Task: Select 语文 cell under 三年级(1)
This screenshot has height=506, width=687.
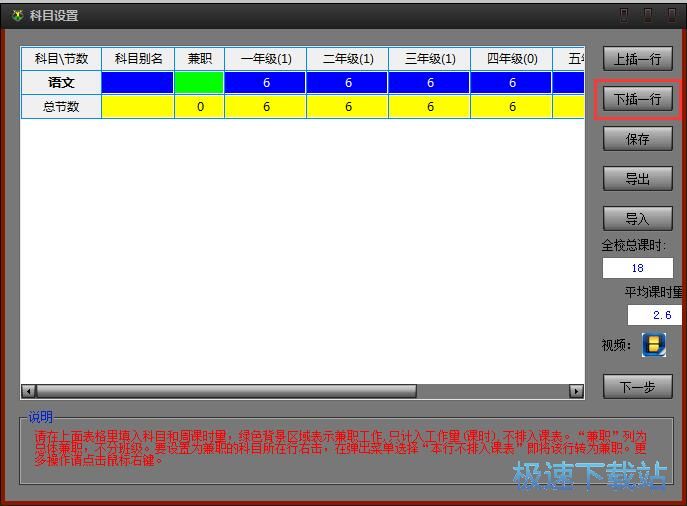Action: coord(429,82)
